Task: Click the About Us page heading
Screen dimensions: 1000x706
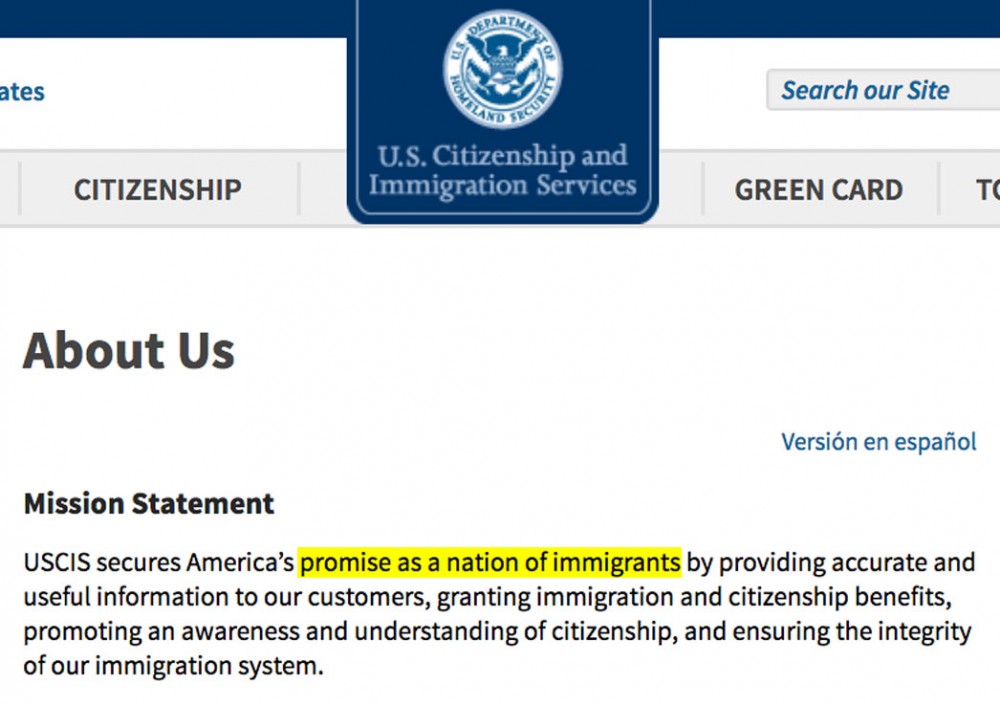Action: [130, 350]
